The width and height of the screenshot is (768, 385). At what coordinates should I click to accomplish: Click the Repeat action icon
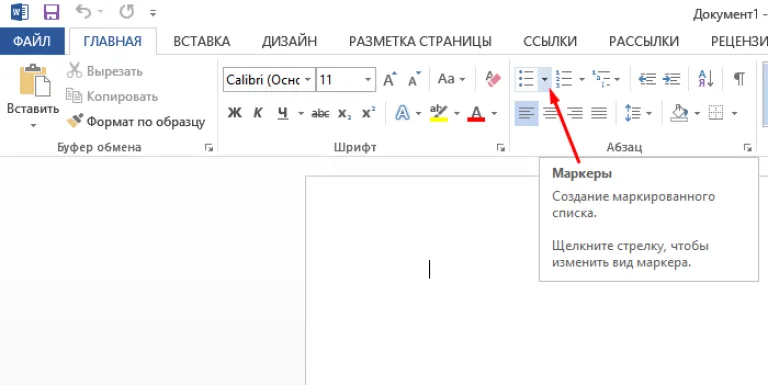[127, 12]
